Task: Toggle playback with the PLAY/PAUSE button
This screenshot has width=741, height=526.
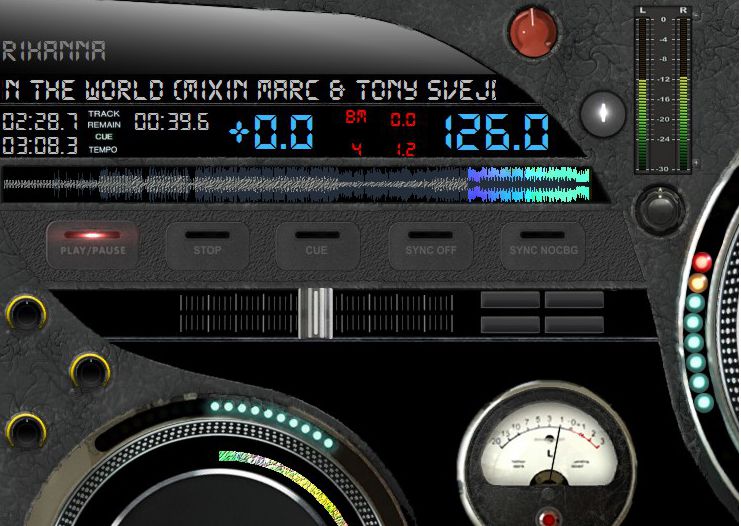Action: (x=93, y=245)
